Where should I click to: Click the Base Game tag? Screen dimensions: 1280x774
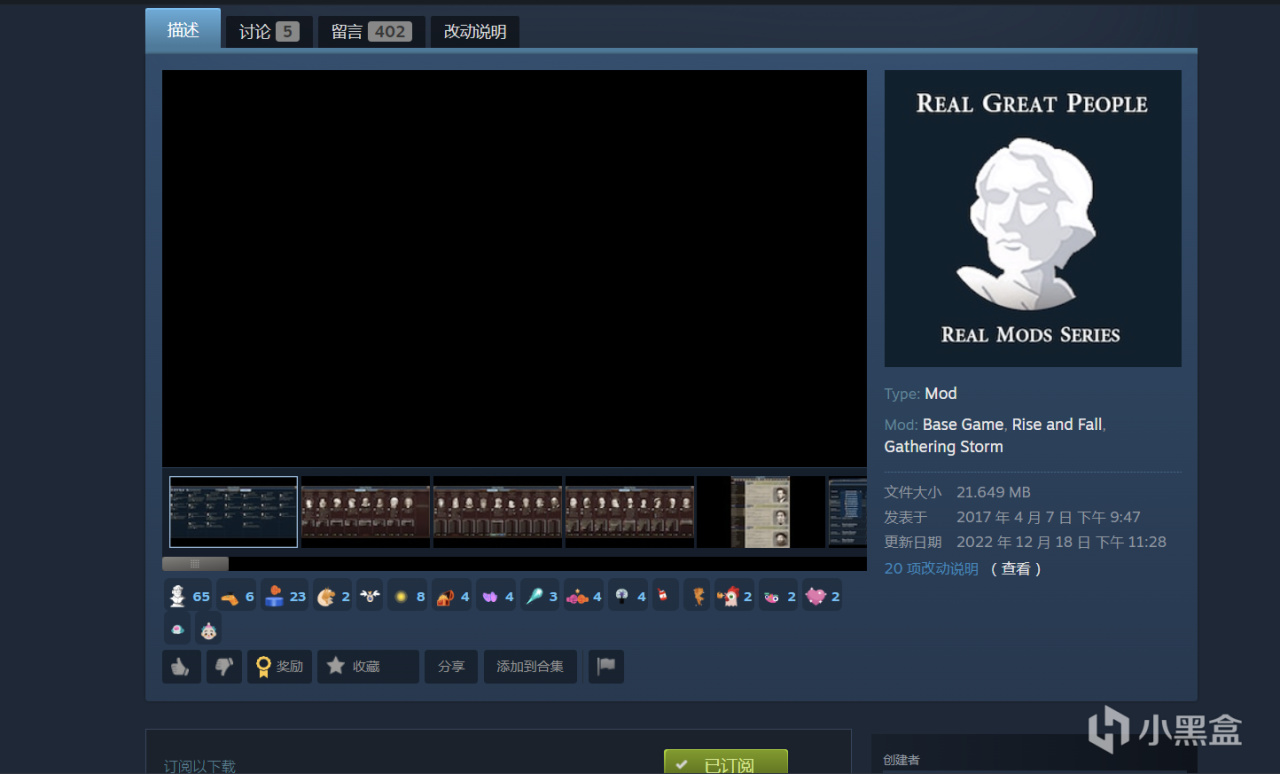963,424
